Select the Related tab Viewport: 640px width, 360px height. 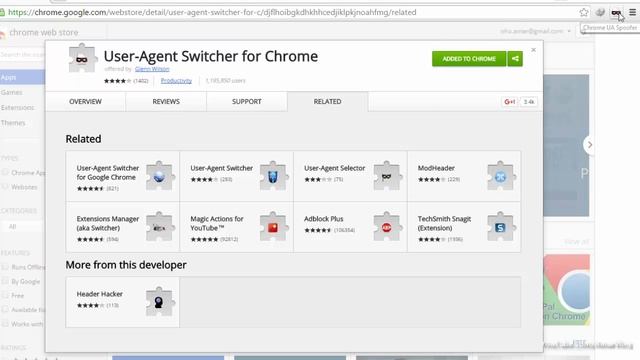pos(327,102)
